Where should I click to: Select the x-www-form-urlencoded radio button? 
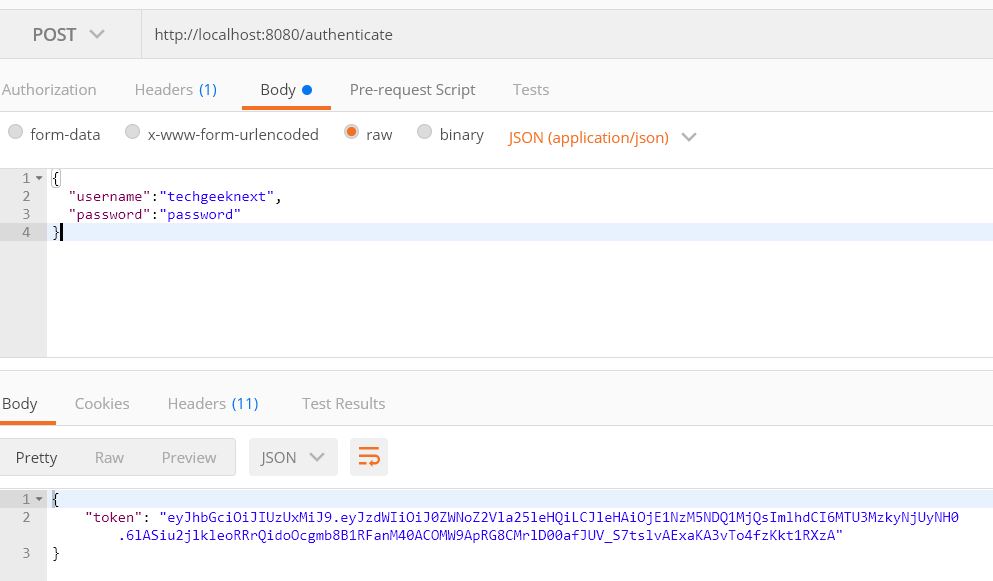132,132
